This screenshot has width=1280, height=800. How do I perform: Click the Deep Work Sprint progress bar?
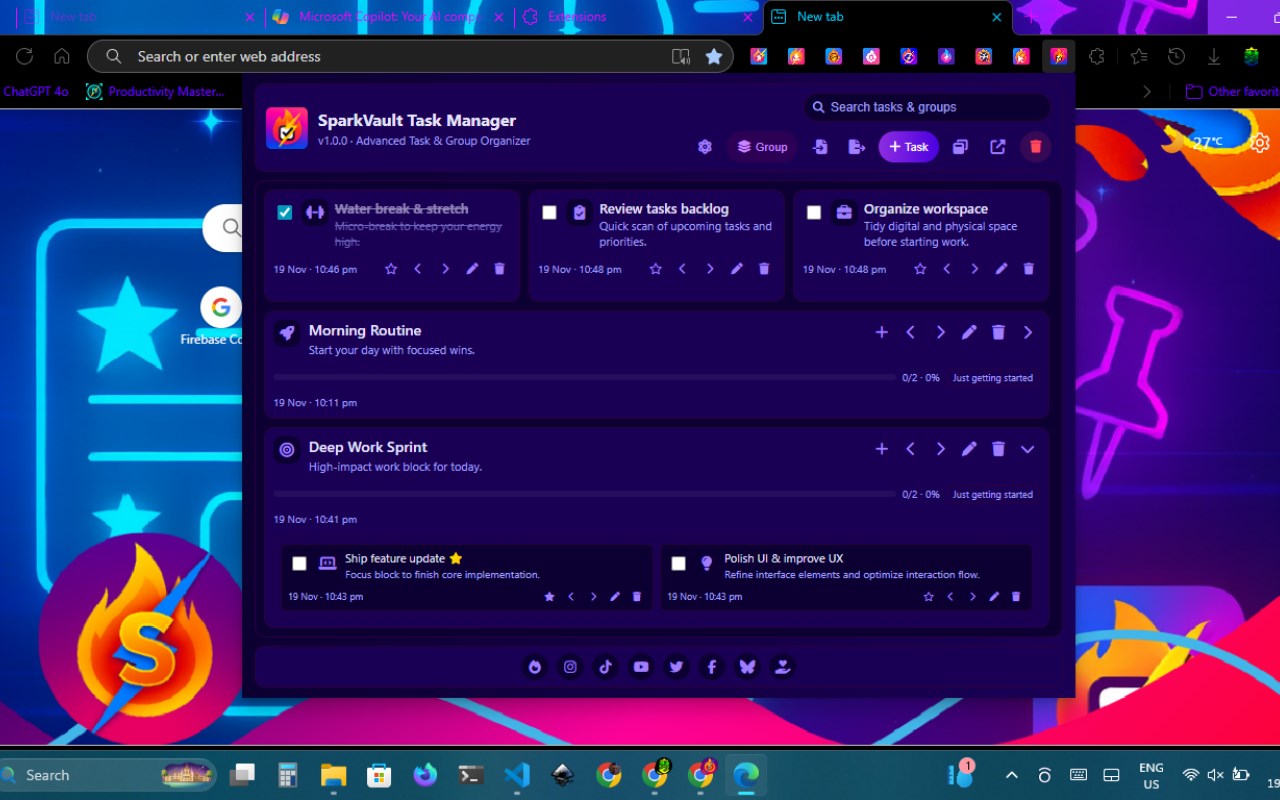(x=585, y=495)
